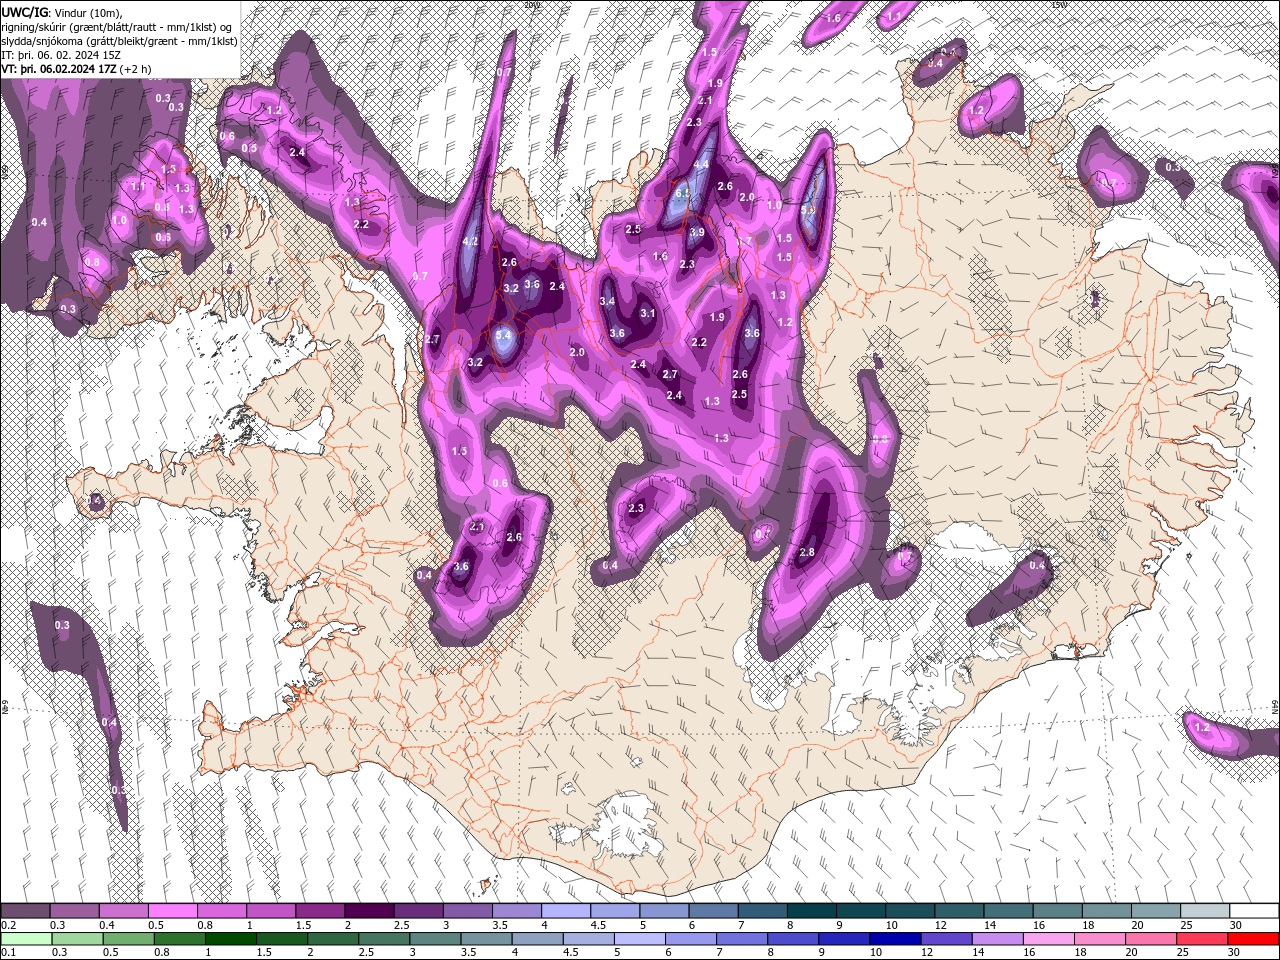Screen dimensions: 1280x960
Task: Pick the lower legend swatch between 6 and 7
Action: [x=690, y=938]
